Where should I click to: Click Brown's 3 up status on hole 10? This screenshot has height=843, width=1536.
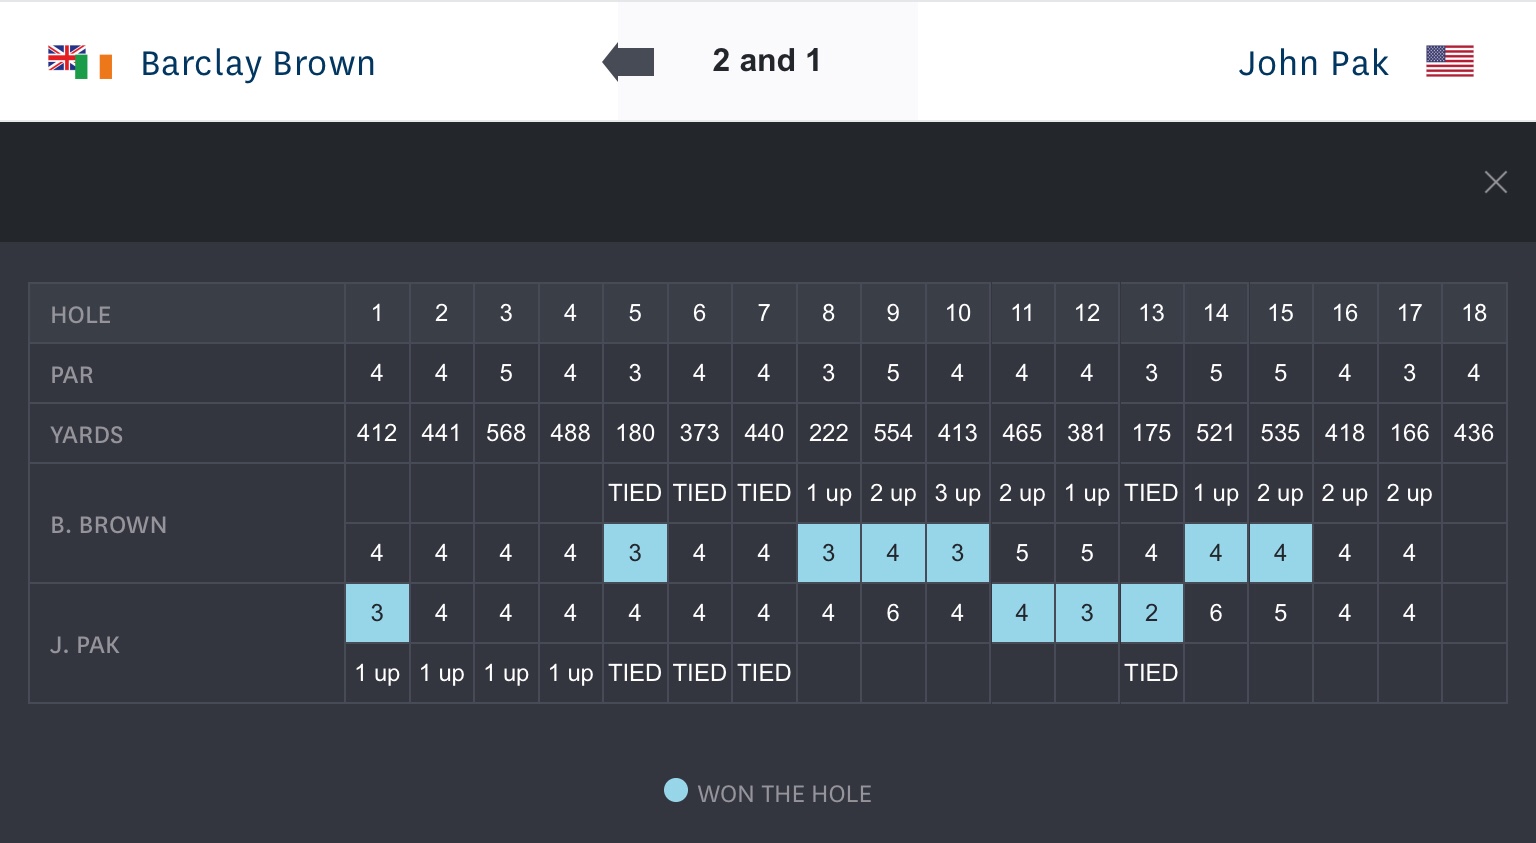957,493
